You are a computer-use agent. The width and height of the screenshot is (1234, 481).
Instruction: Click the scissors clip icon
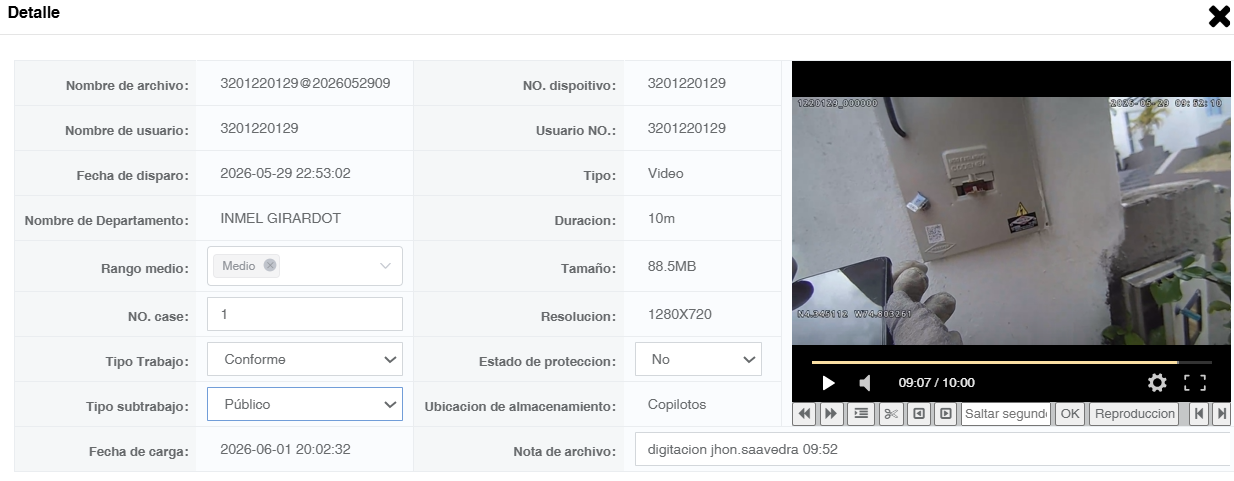click(891, 414)
